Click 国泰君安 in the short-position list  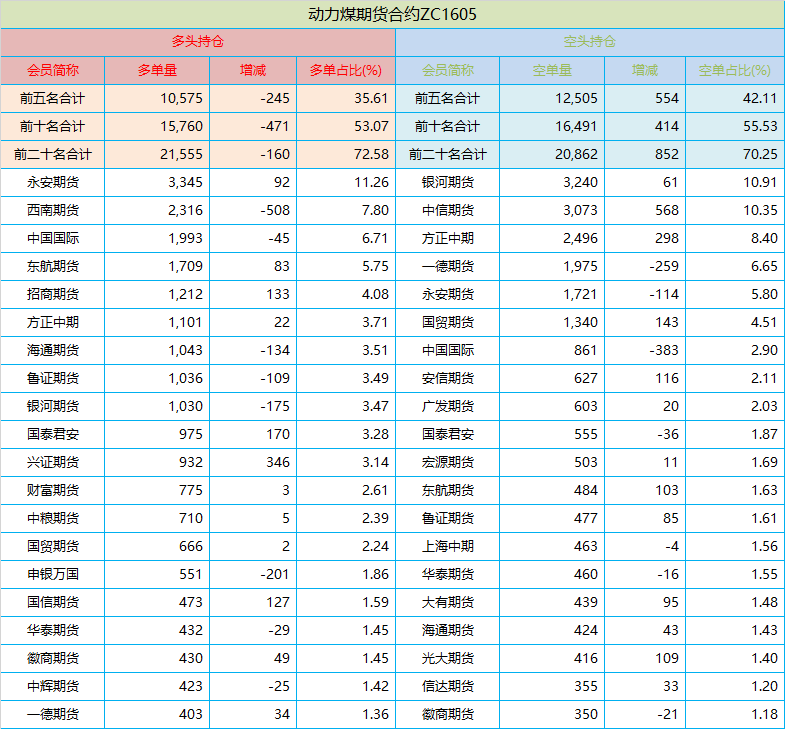point(448,434)
